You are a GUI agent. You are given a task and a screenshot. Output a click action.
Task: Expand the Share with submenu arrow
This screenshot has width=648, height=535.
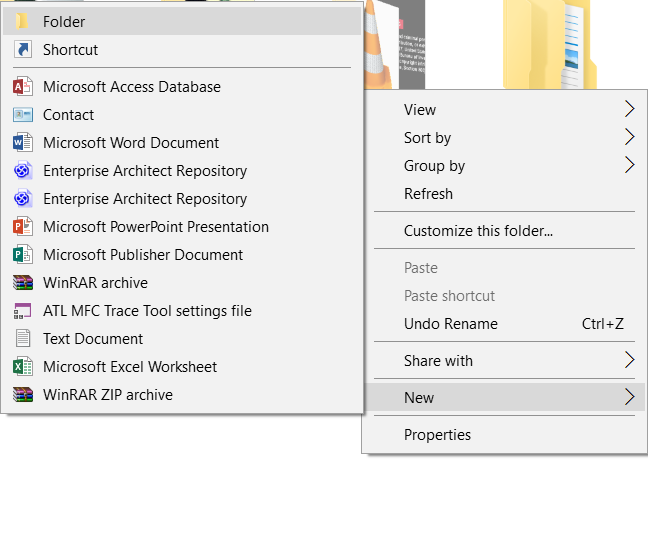tap(629, 360)
